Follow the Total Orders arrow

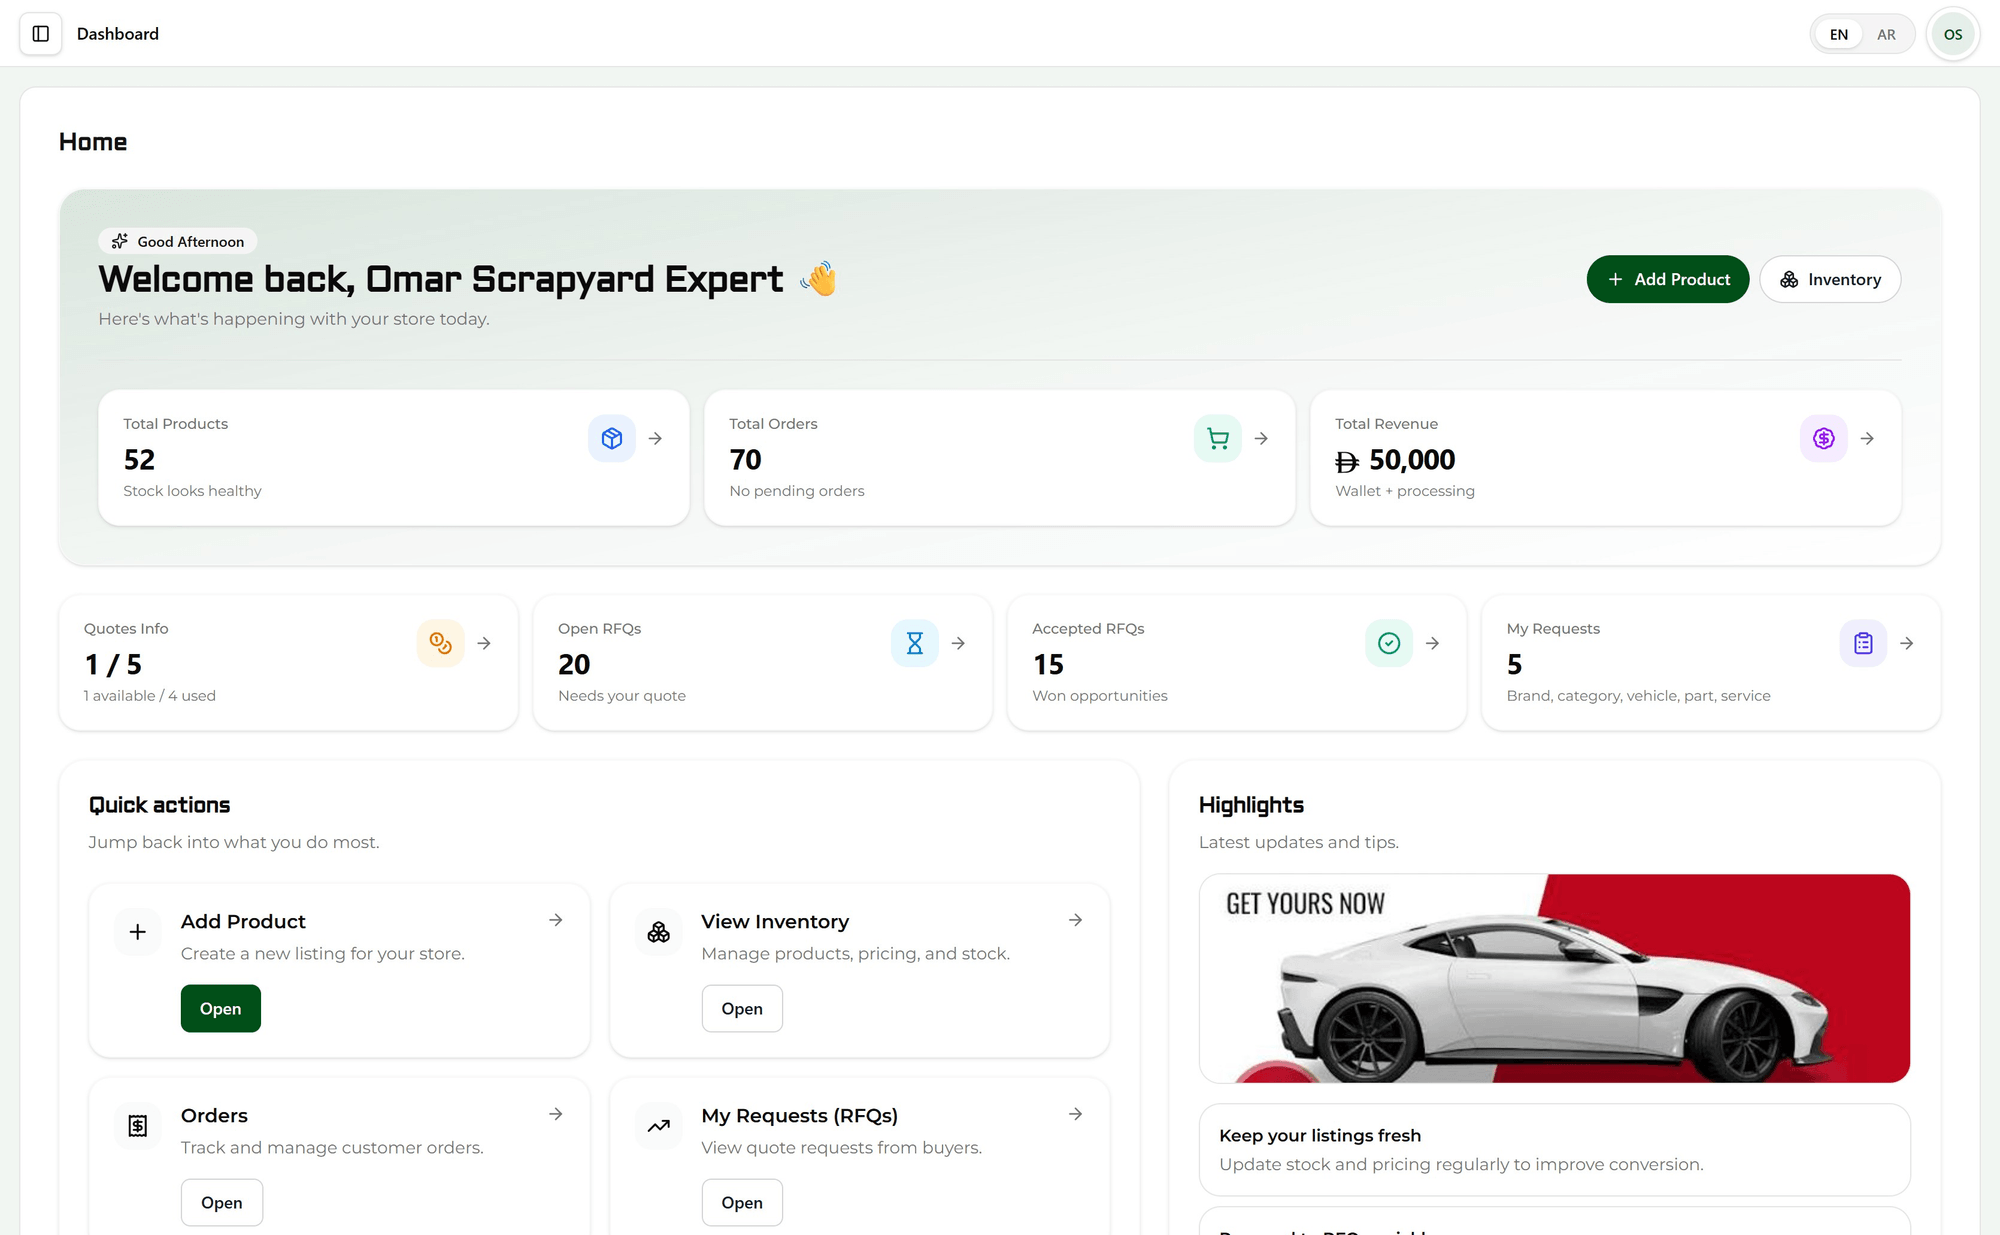click(1261, 438)
